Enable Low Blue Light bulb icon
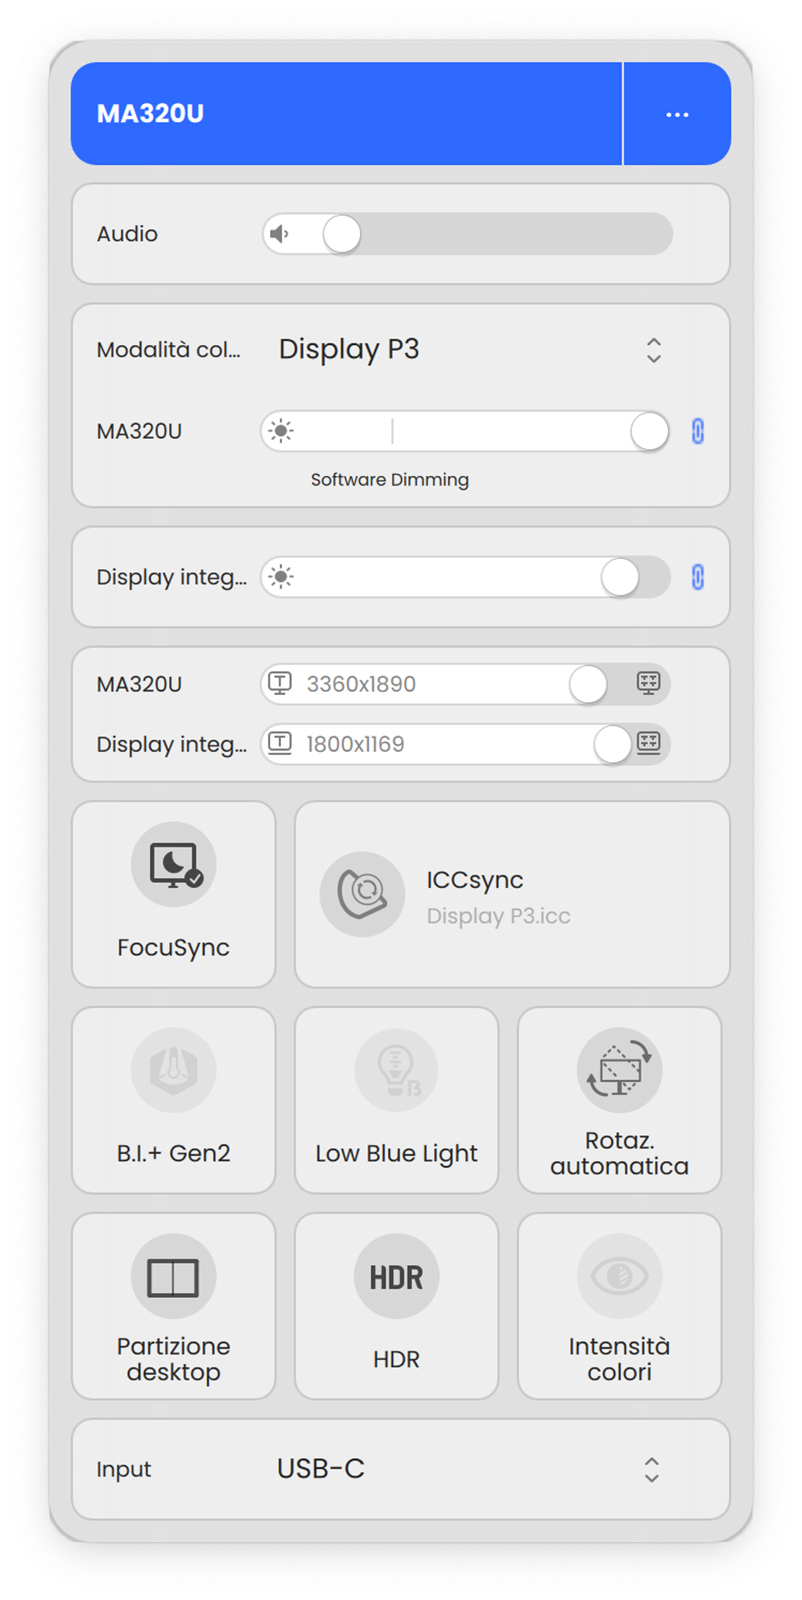This screenshot has height=1600, width=802. pyautogui.click(x=397, y=1071)
